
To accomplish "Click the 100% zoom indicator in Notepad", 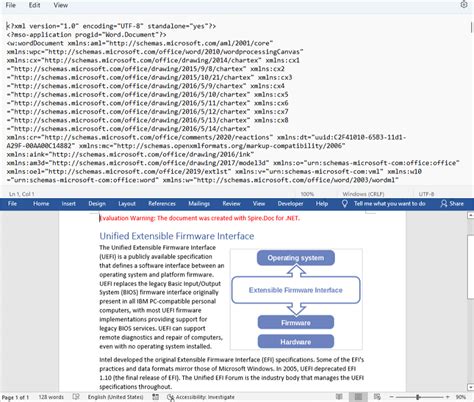I will point(307,194).
